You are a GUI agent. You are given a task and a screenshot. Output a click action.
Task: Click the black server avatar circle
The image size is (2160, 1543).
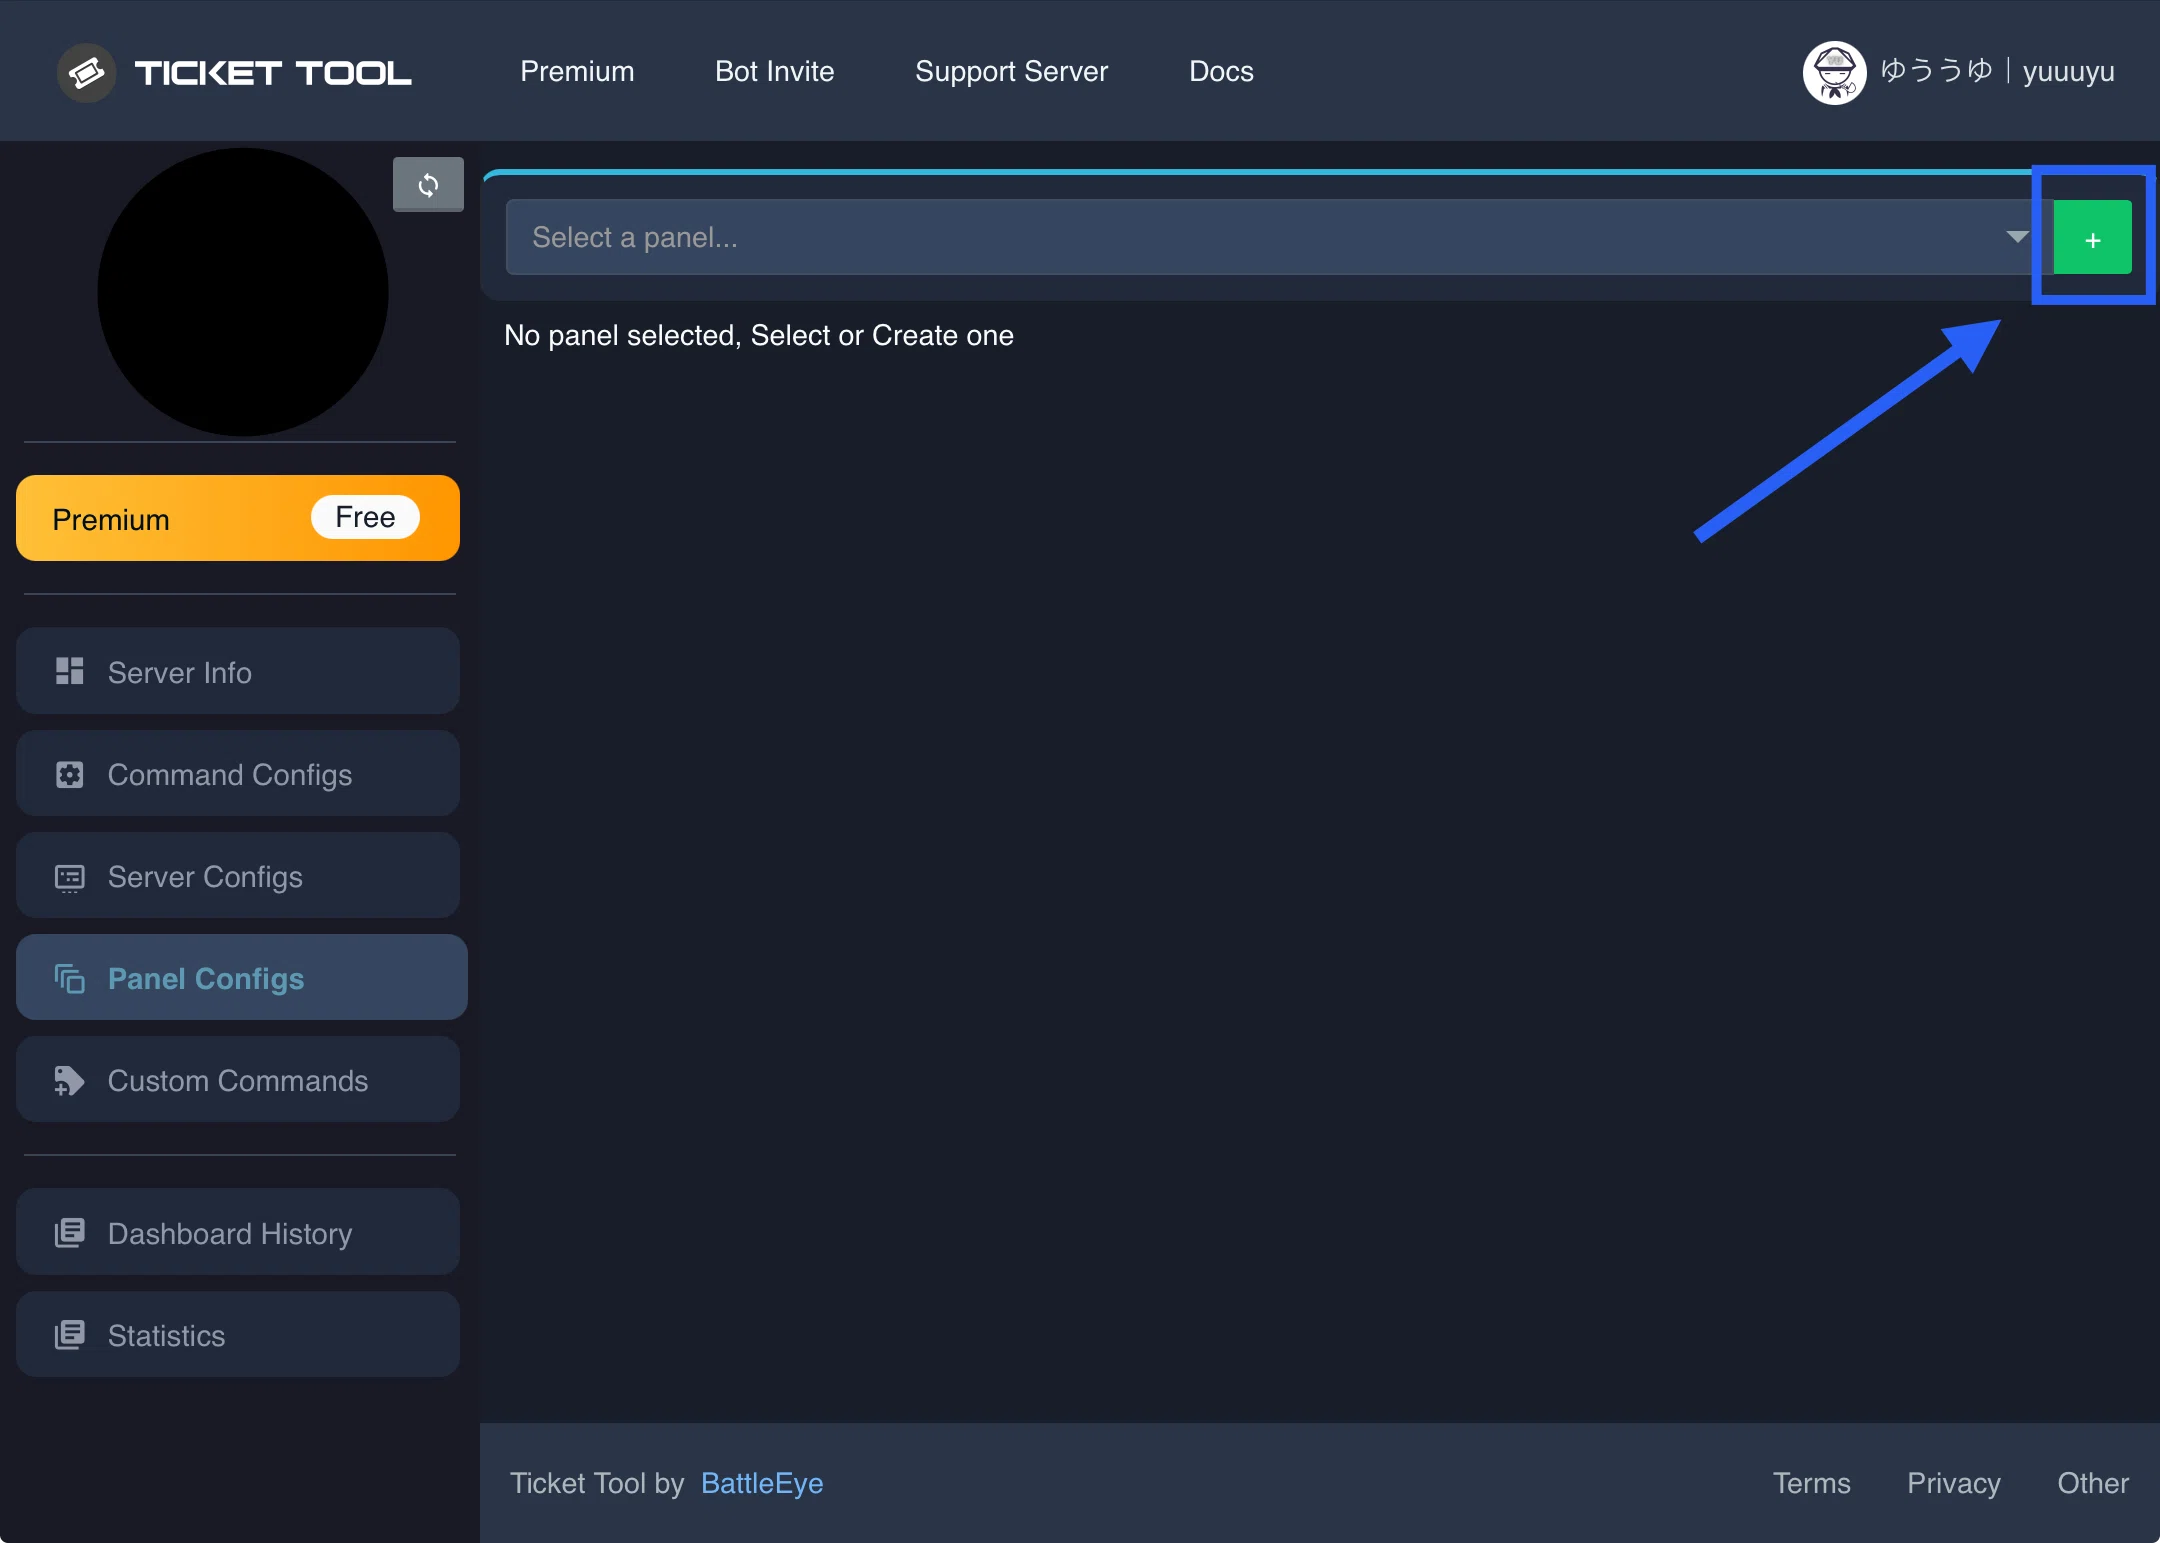pos(243,292)
